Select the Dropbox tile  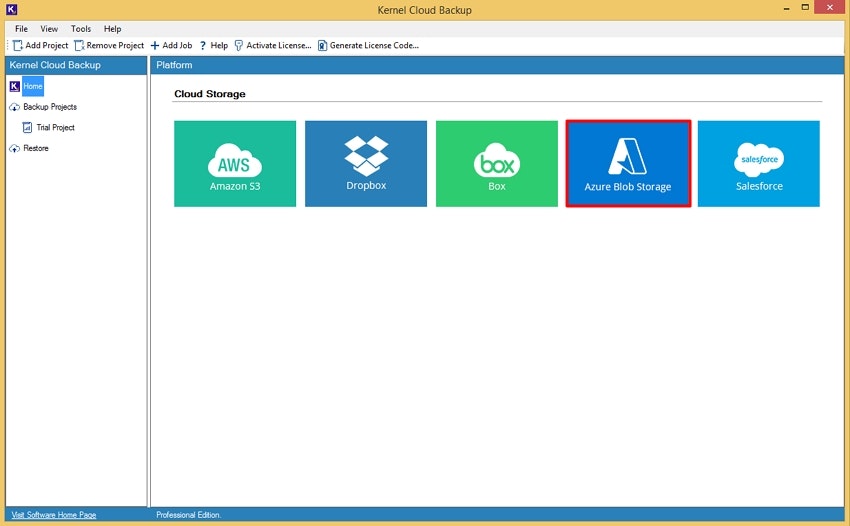pos(366,164)
